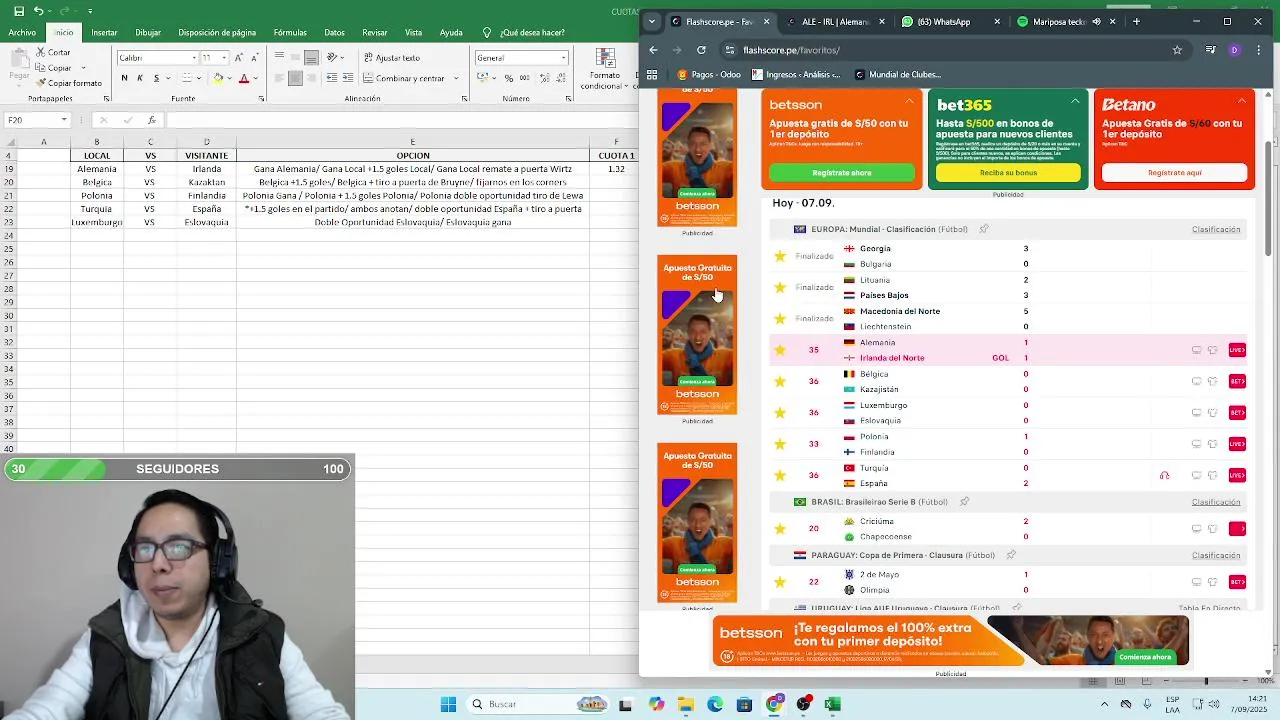Image resolution: width=1280 pixels, height=720 pixels.
Task: Open the tab search dropdown arrow
Action: coord(652,21)
